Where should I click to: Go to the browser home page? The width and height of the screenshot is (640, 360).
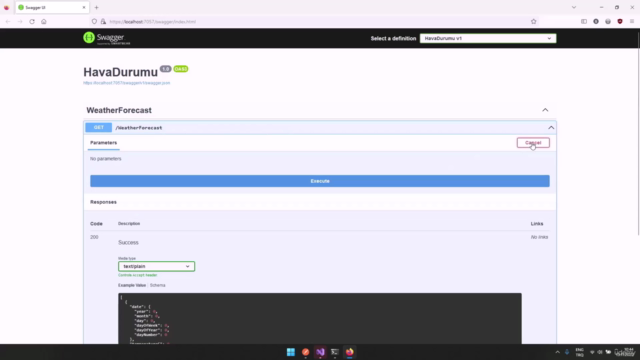click(44, 22)
